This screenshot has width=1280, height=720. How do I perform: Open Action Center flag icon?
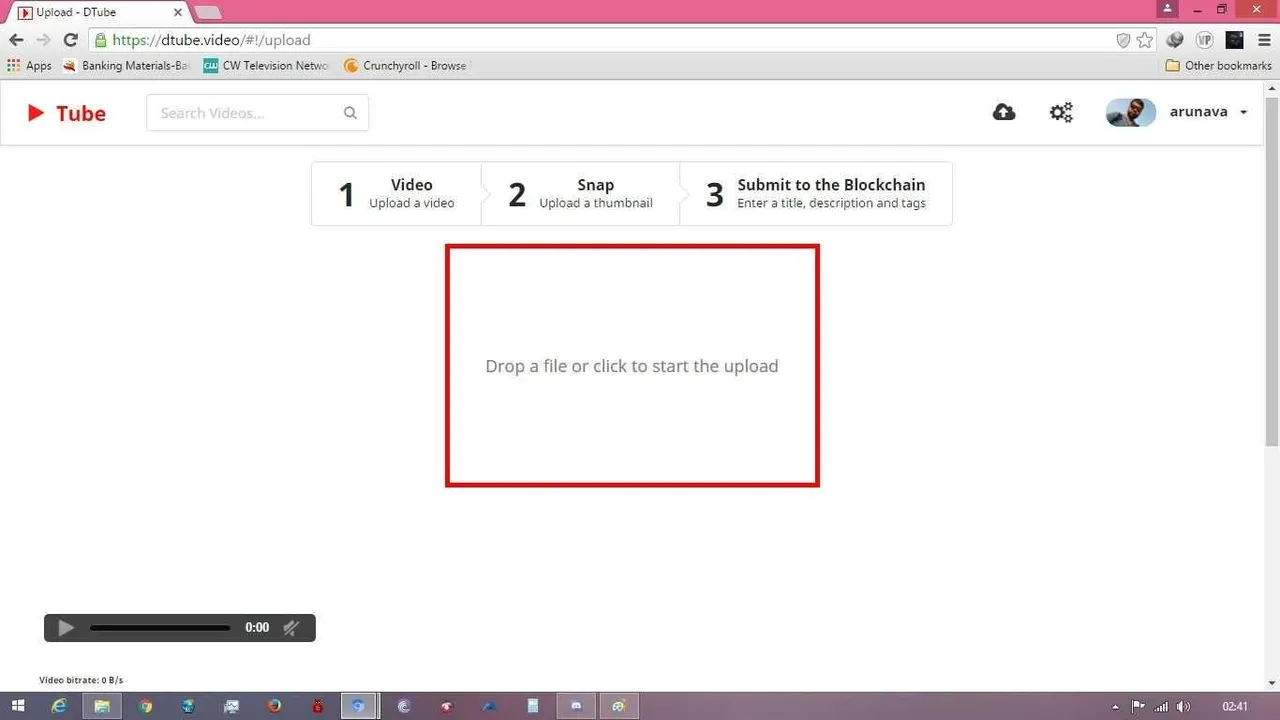click(1138, 707)
